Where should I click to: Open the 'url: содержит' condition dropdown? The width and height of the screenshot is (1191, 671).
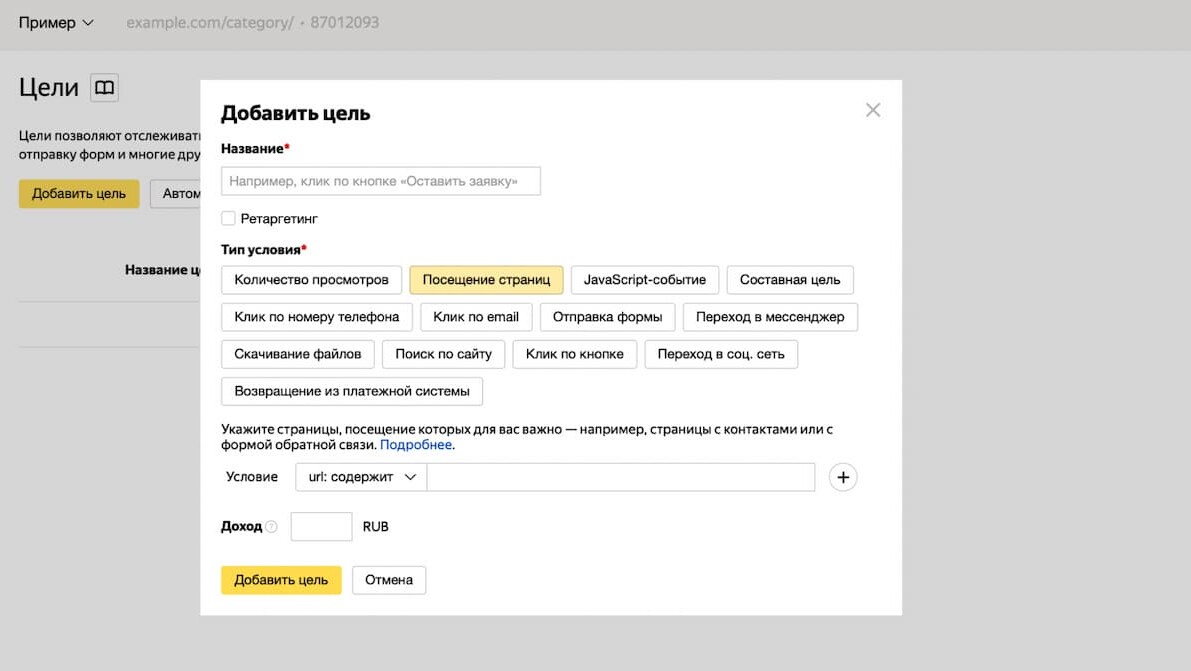pos(361,478)
